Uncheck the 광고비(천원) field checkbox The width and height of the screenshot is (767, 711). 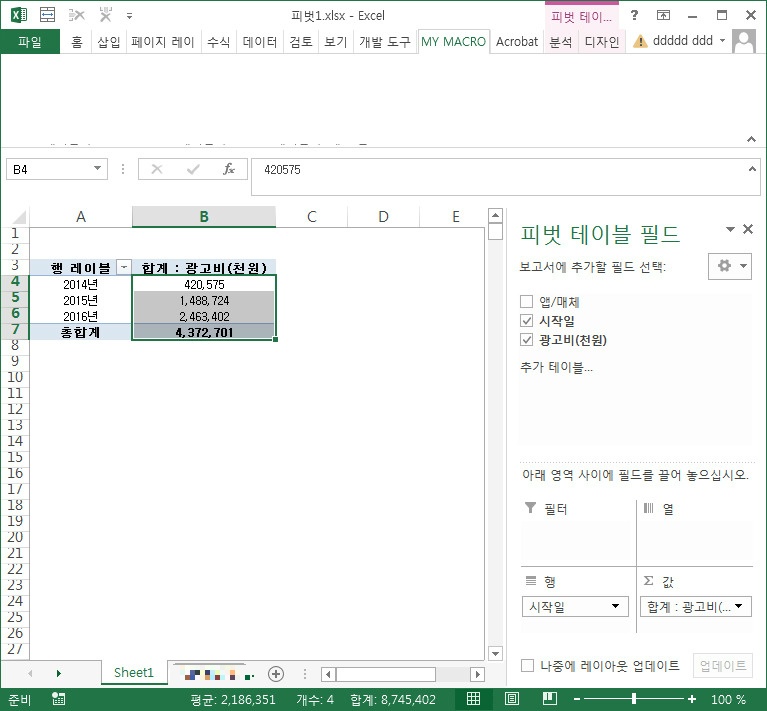pyautogui.click(x=526, y=340)
